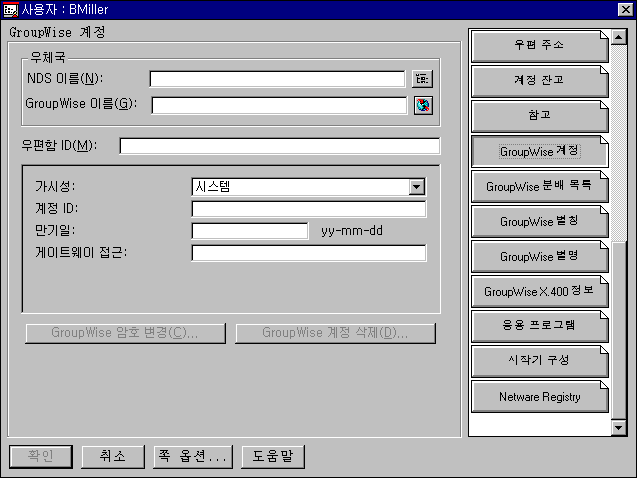Click the GroupWise 암호 변경 button

pos(125,333)
